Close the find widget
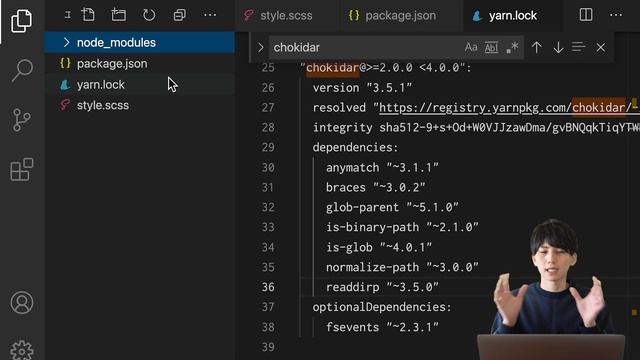Image resolution: width=640 pixels, height=360 pixels. tap(600, 47)
